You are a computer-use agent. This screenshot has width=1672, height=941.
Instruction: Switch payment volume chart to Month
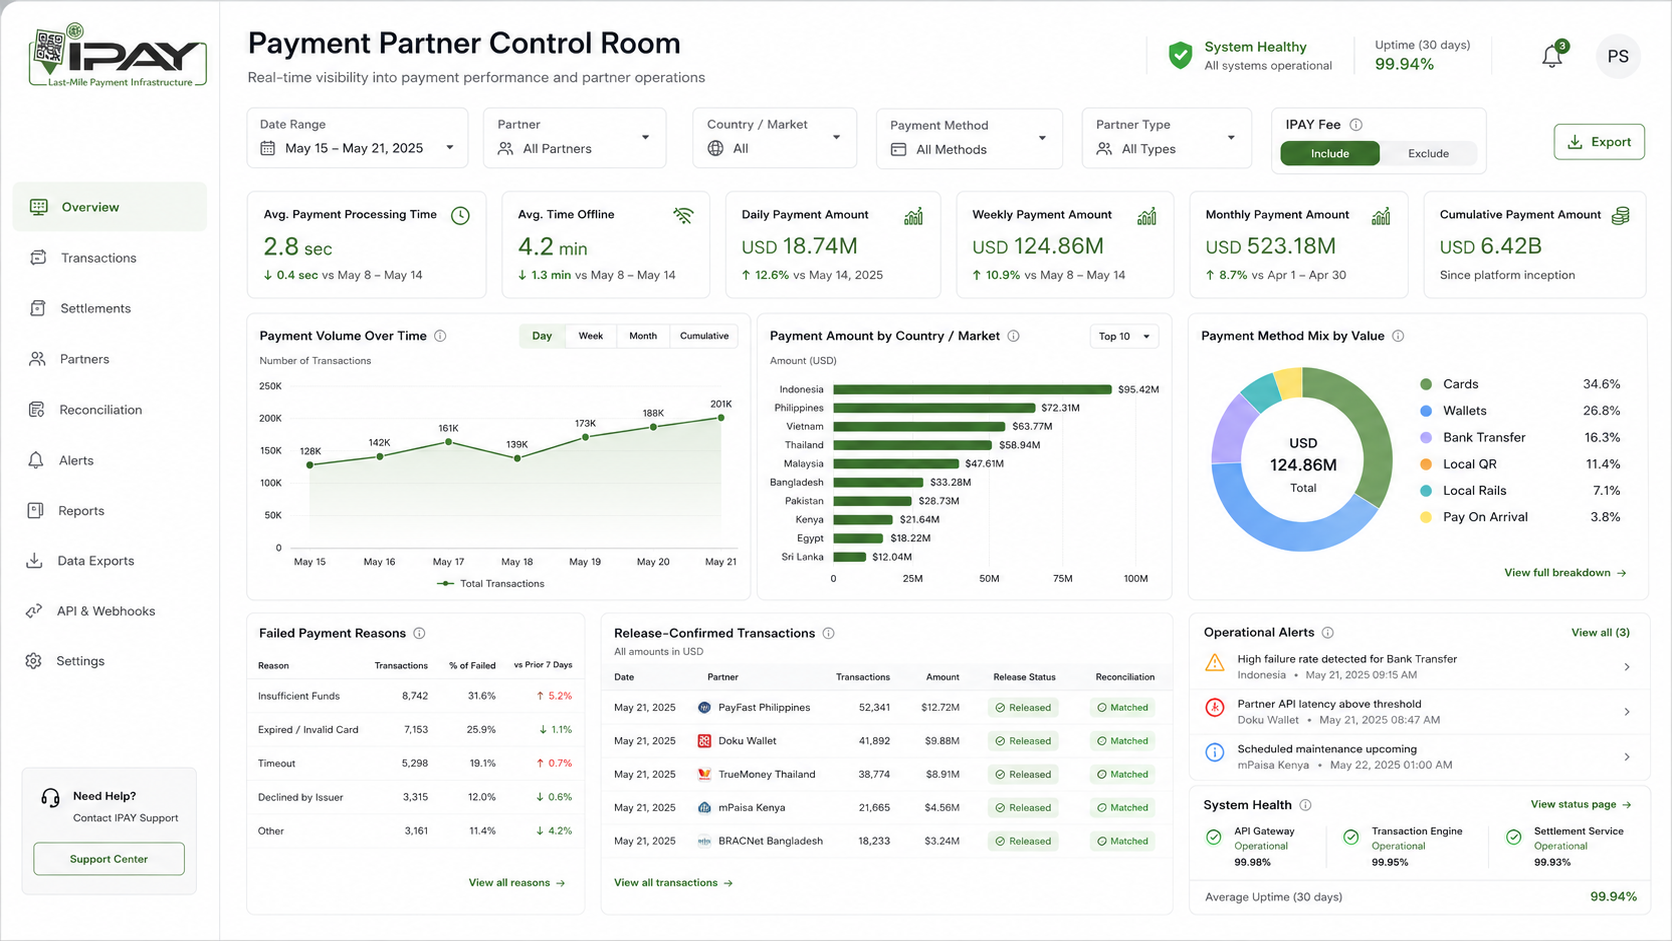pyautogui.click(x=643, y=336)
